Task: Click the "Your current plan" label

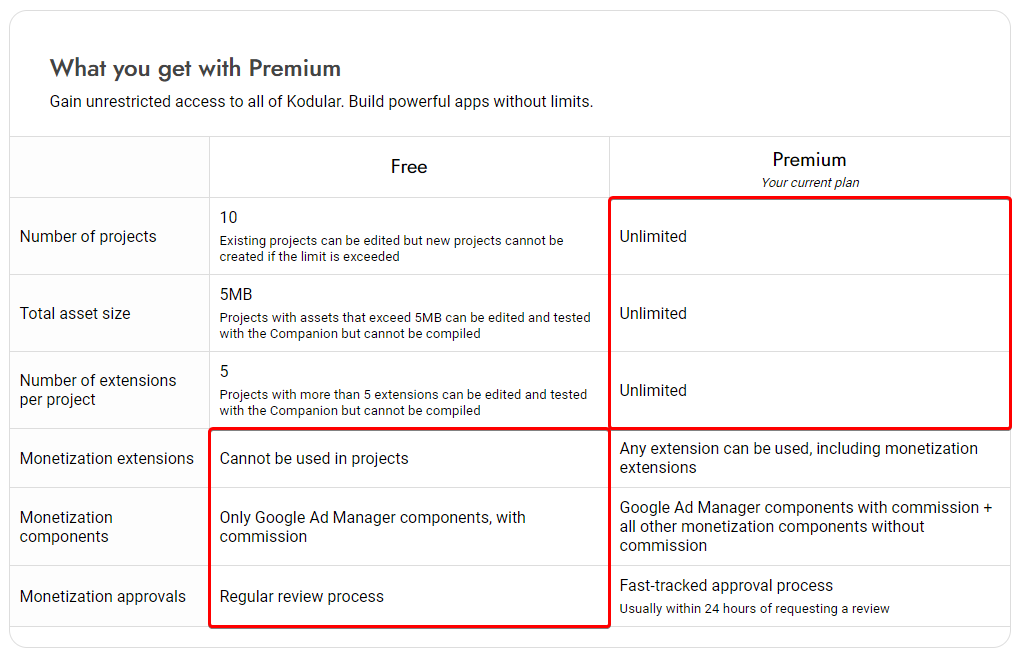Action: click(809, 183)
